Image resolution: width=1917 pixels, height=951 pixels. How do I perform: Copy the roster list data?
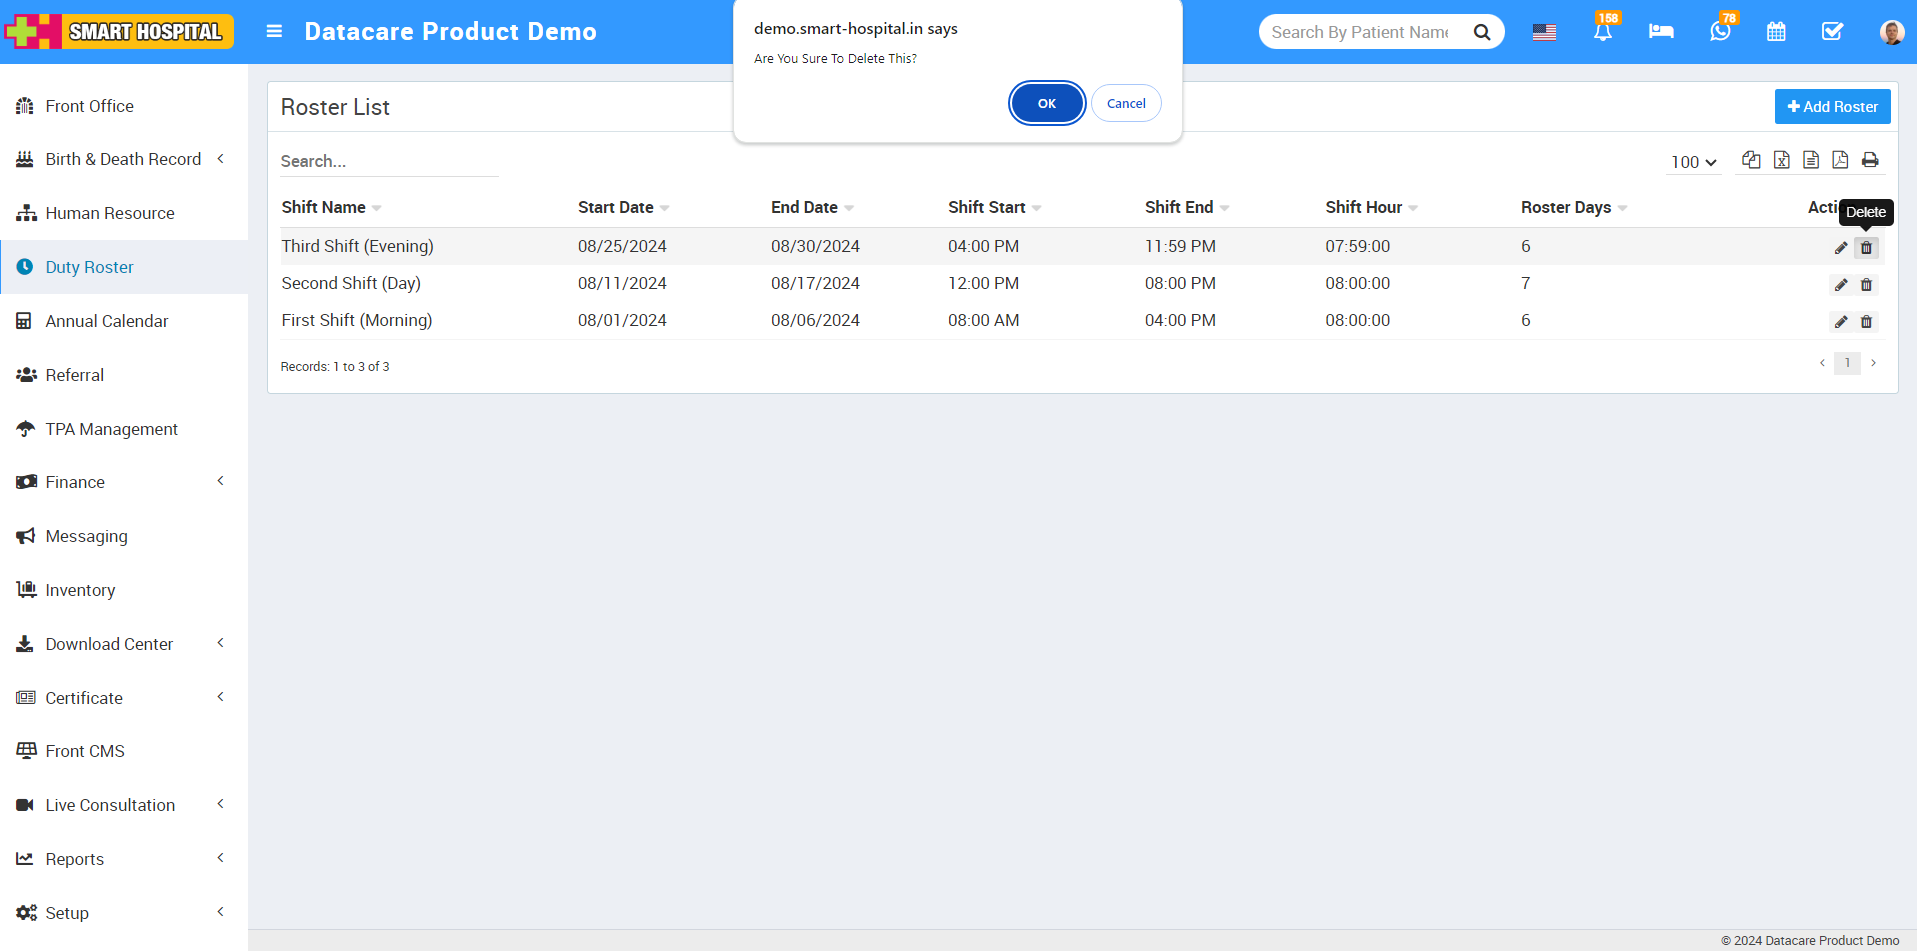point(1751,160)
